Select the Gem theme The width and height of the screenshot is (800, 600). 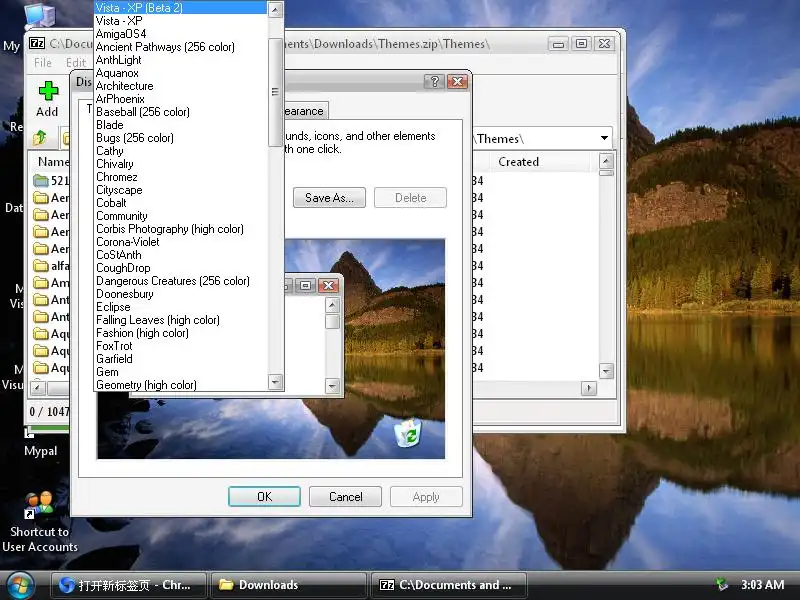181,372
